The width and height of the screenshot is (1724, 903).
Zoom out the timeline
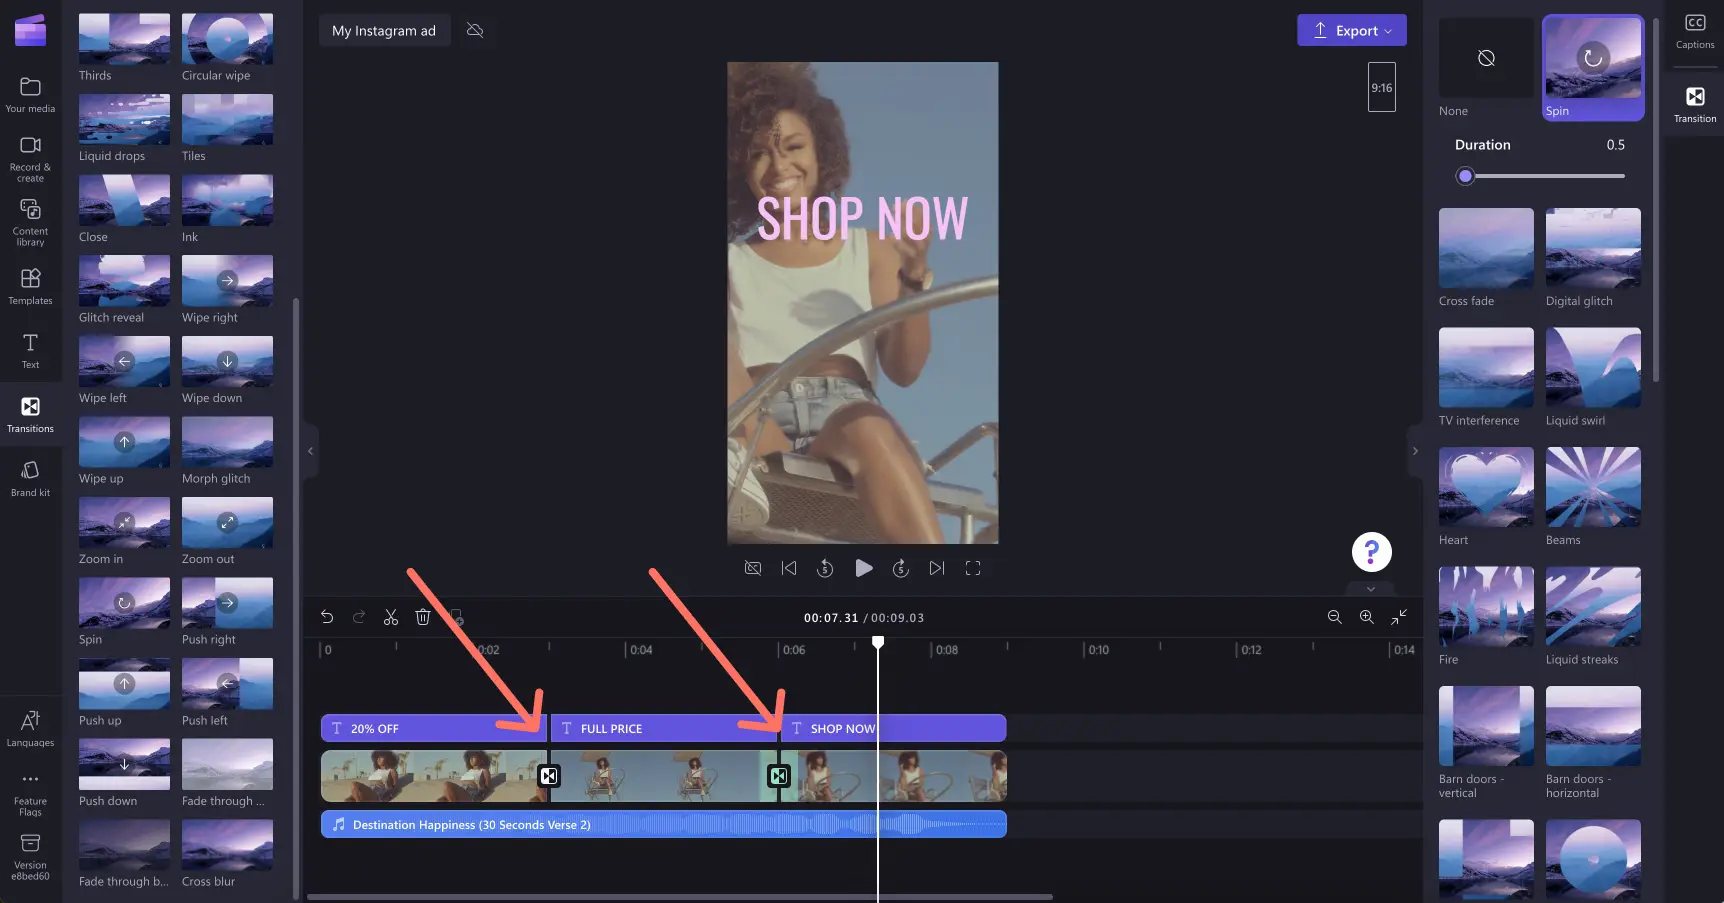click(x=1334, y=617)
